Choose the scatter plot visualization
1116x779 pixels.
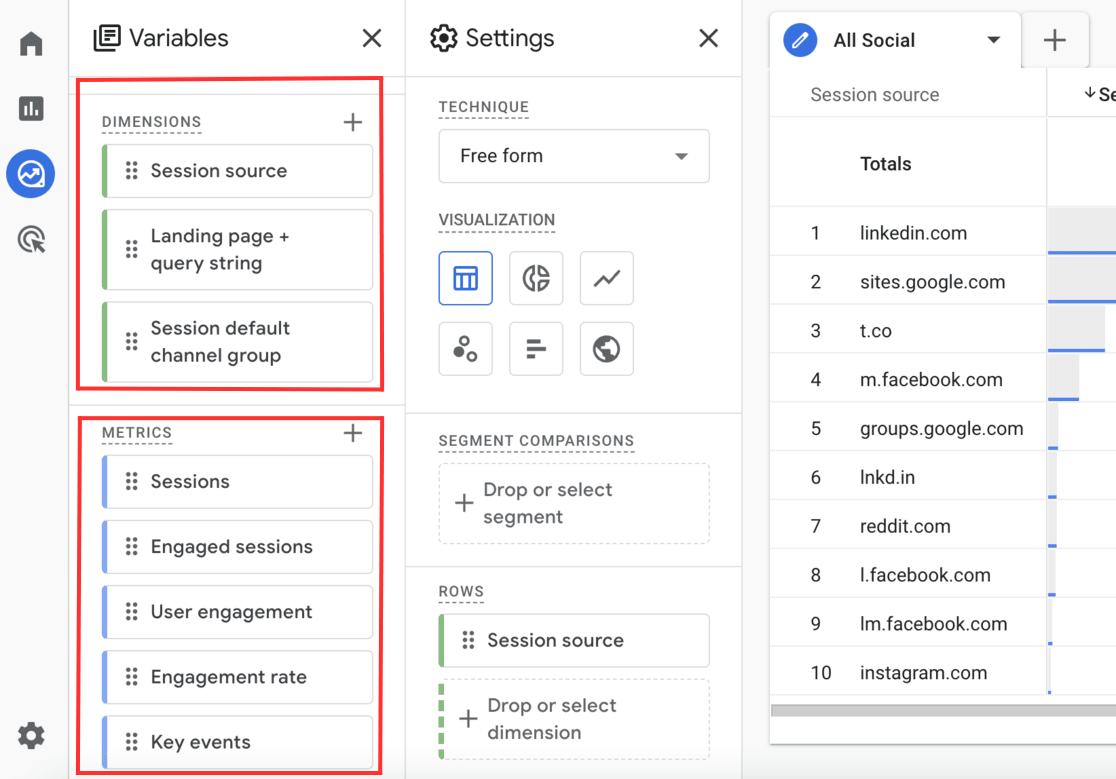pyautogui.click(x=465, y=349)
